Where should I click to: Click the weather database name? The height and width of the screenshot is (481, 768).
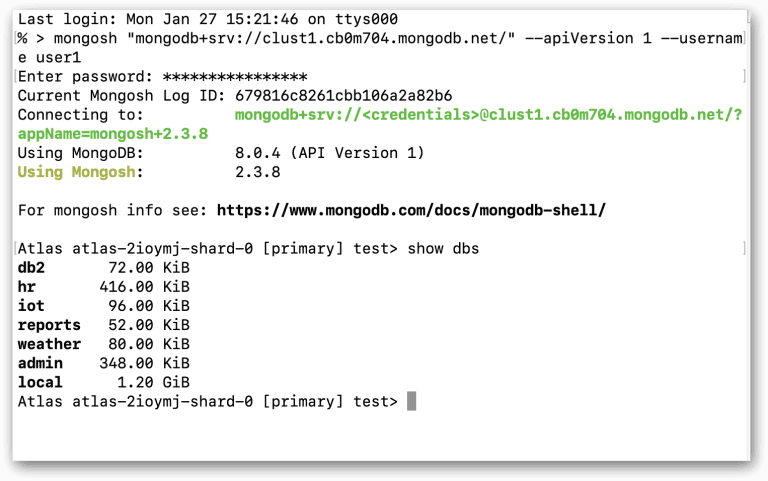(49, 344)
